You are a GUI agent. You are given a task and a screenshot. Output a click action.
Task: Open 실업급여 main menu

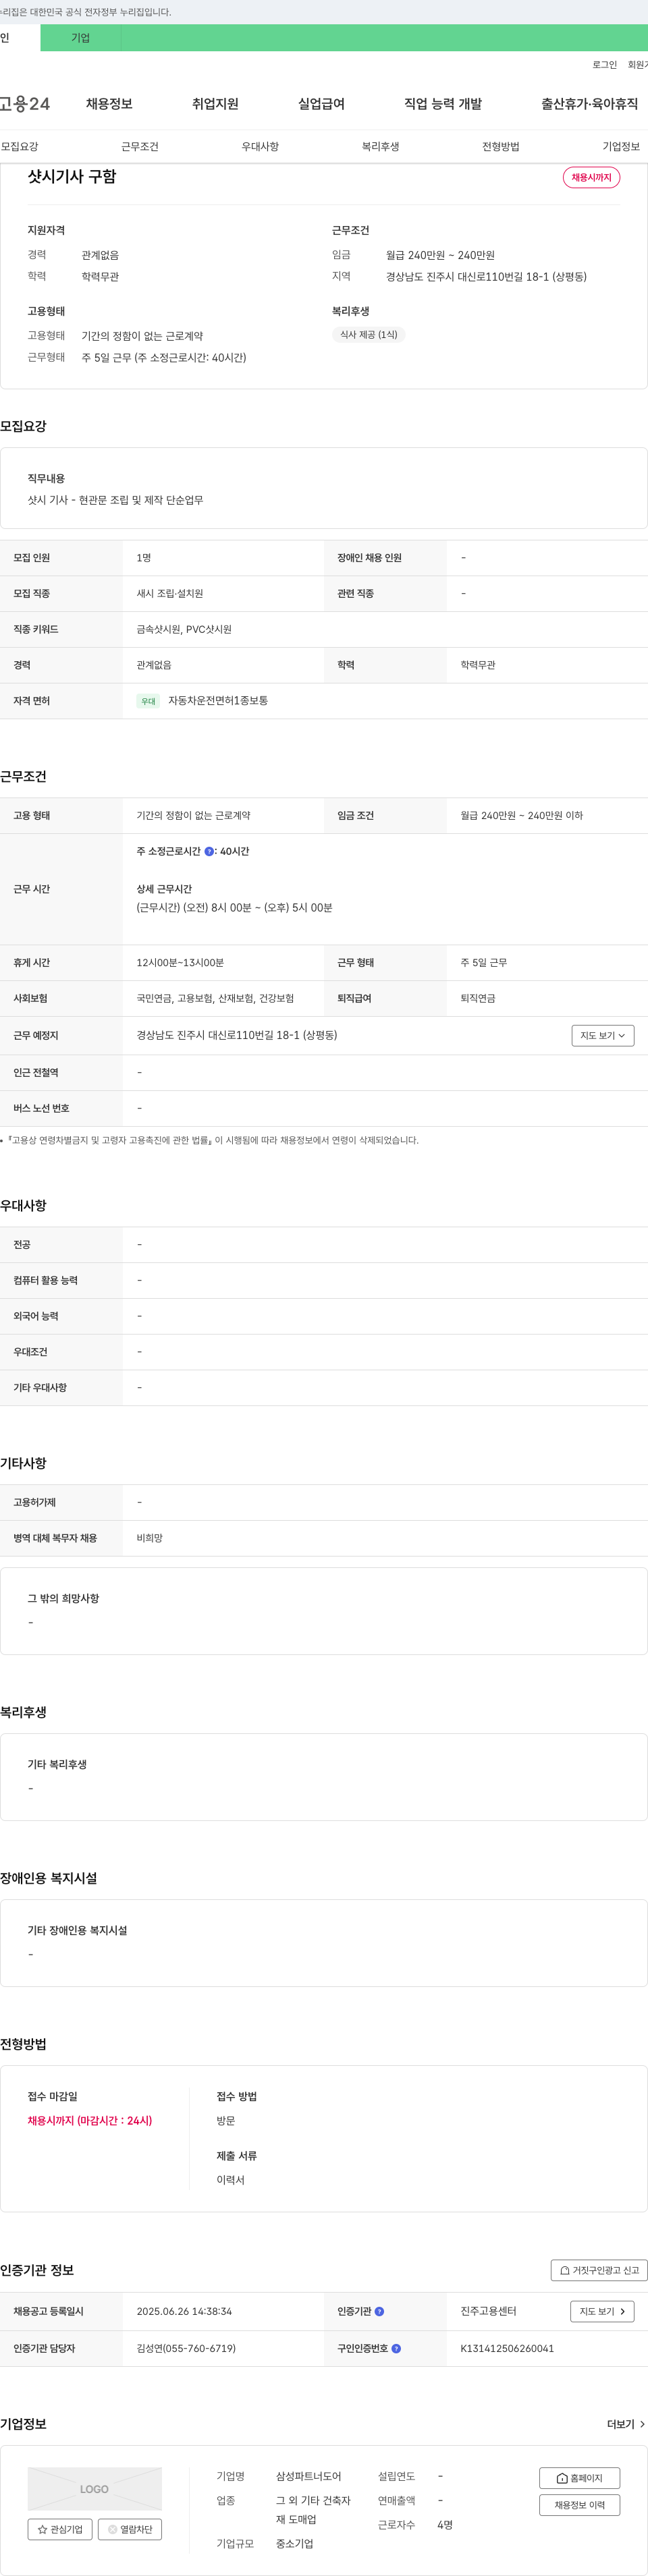[x=321, y=104]
